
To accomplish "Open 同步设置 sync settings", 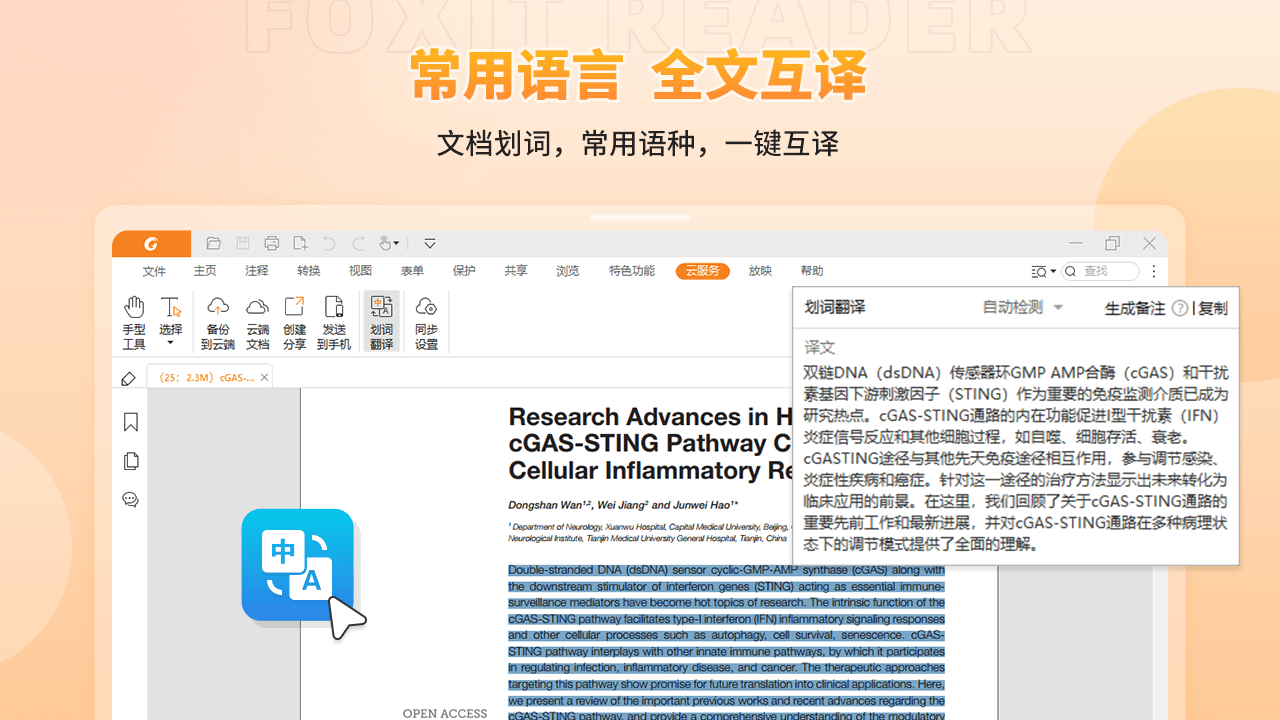I will pos(427,321).
